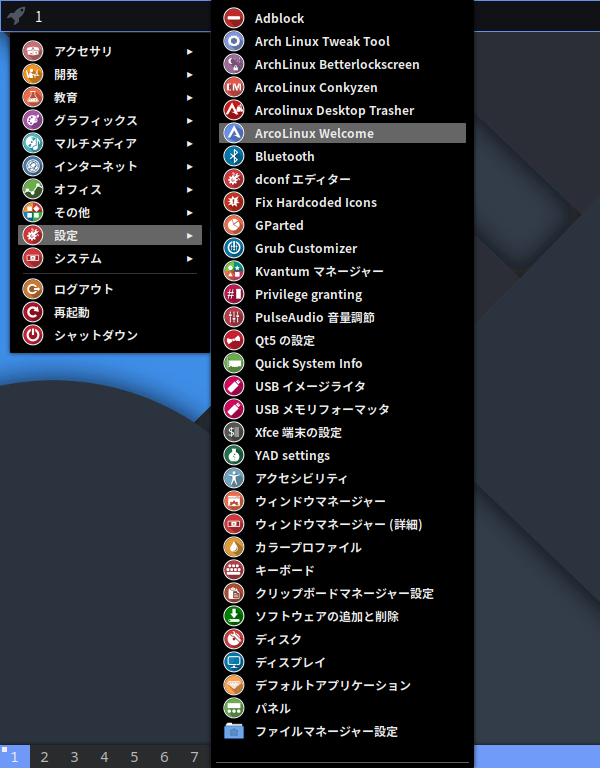Select the ログアウト menu entry
The image size is (600, 768).
(x=110, y=289)
